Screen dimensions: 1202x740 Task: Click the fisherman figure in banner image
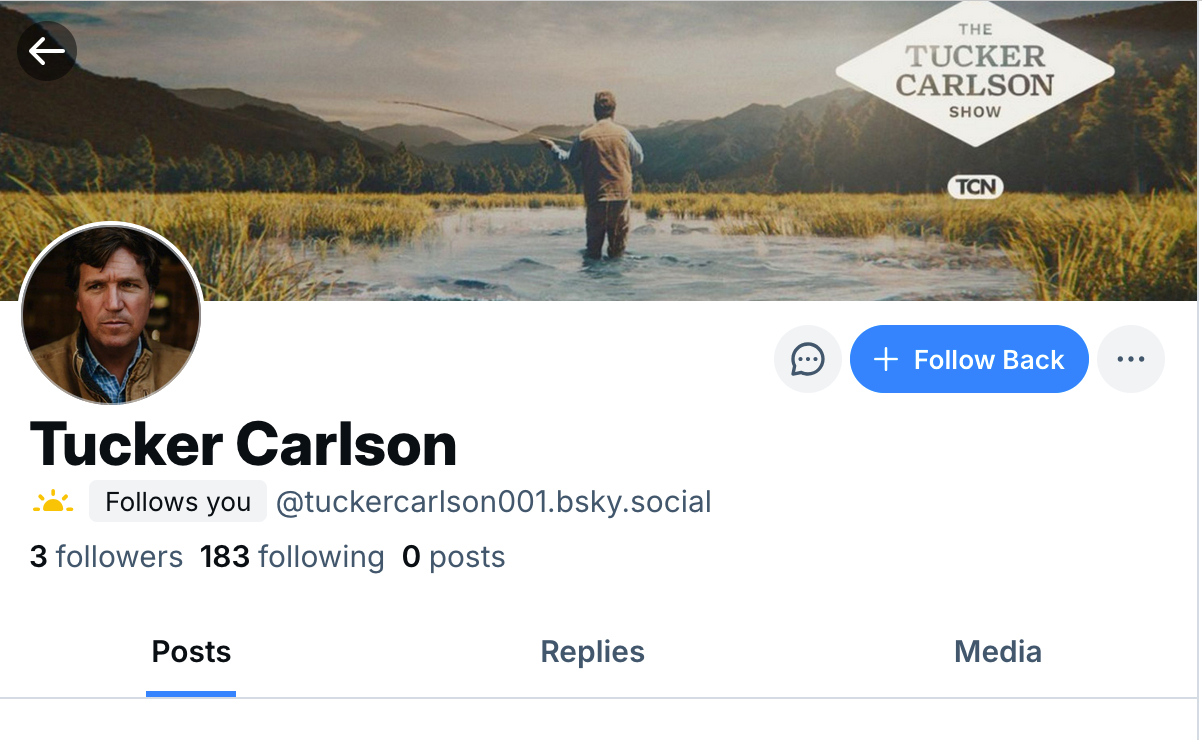[x=604, y=170]
